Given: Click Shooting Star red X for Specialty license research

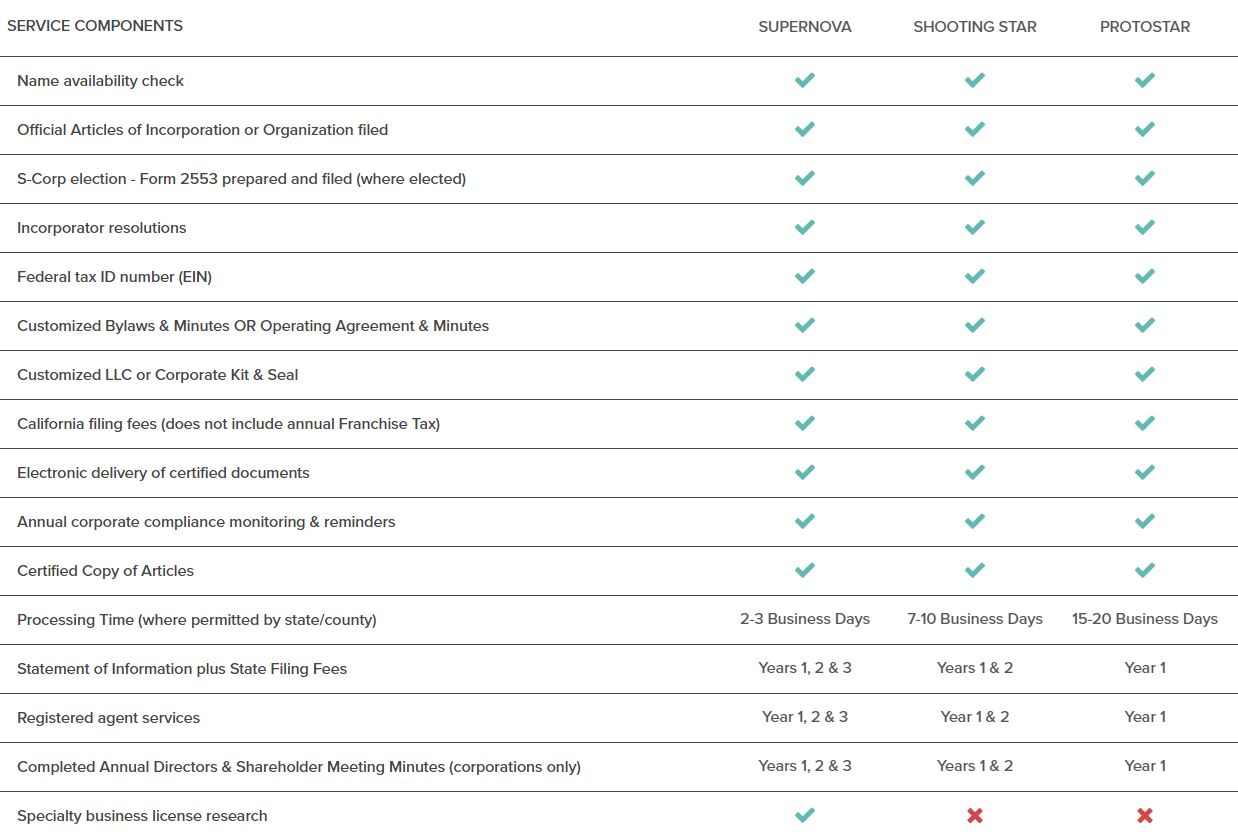Looking at the screenshot, I should click(x=975, y=816).
